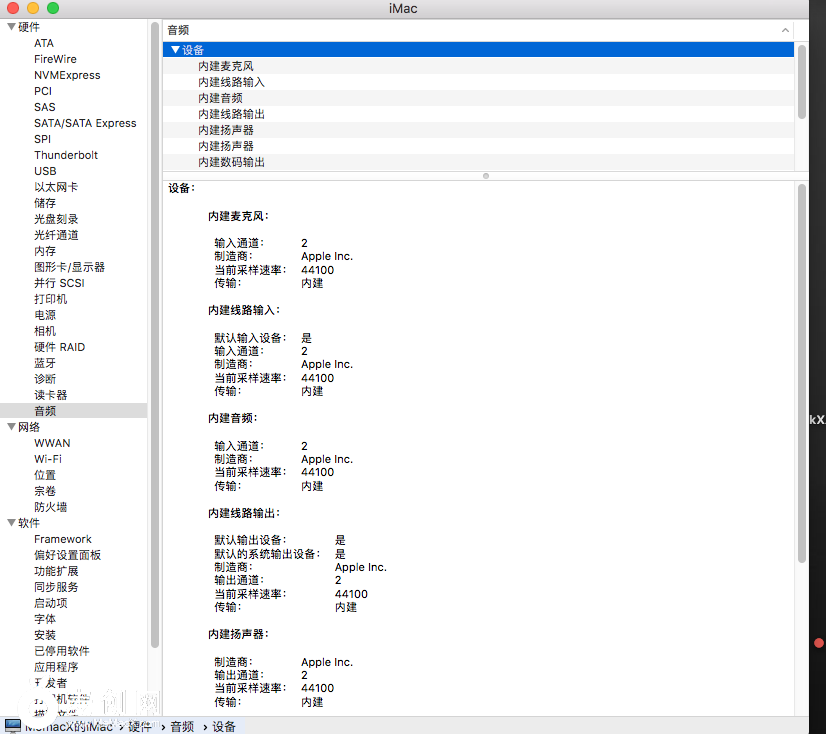826x734 pixels.
Task: Select Thunderbolt in the hardware list
Action: [x=66, y=155]
